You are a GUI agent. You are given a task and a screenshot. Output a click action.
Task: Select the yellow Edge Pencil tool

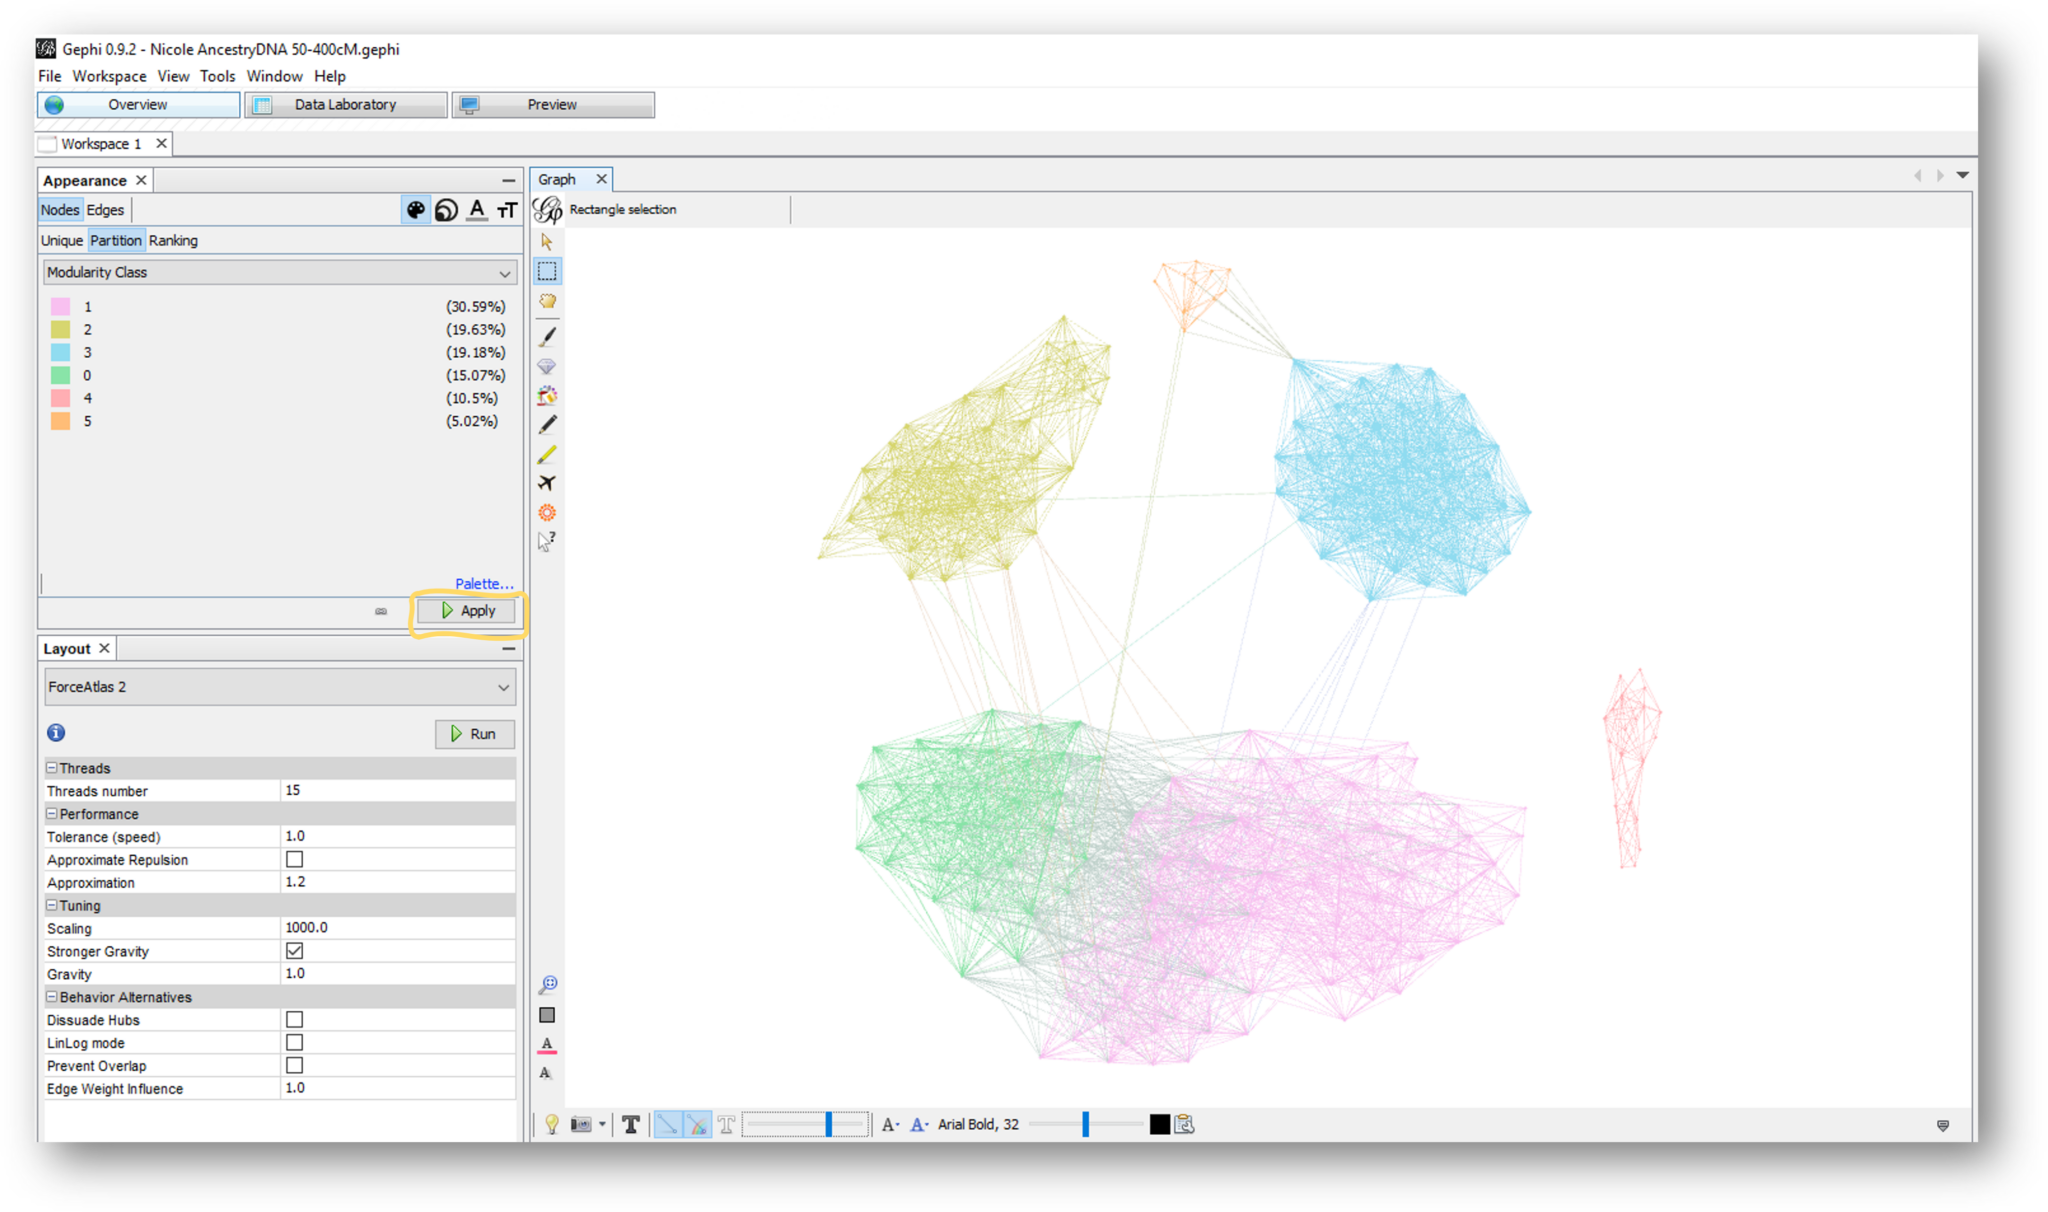(x=547, y=454)
